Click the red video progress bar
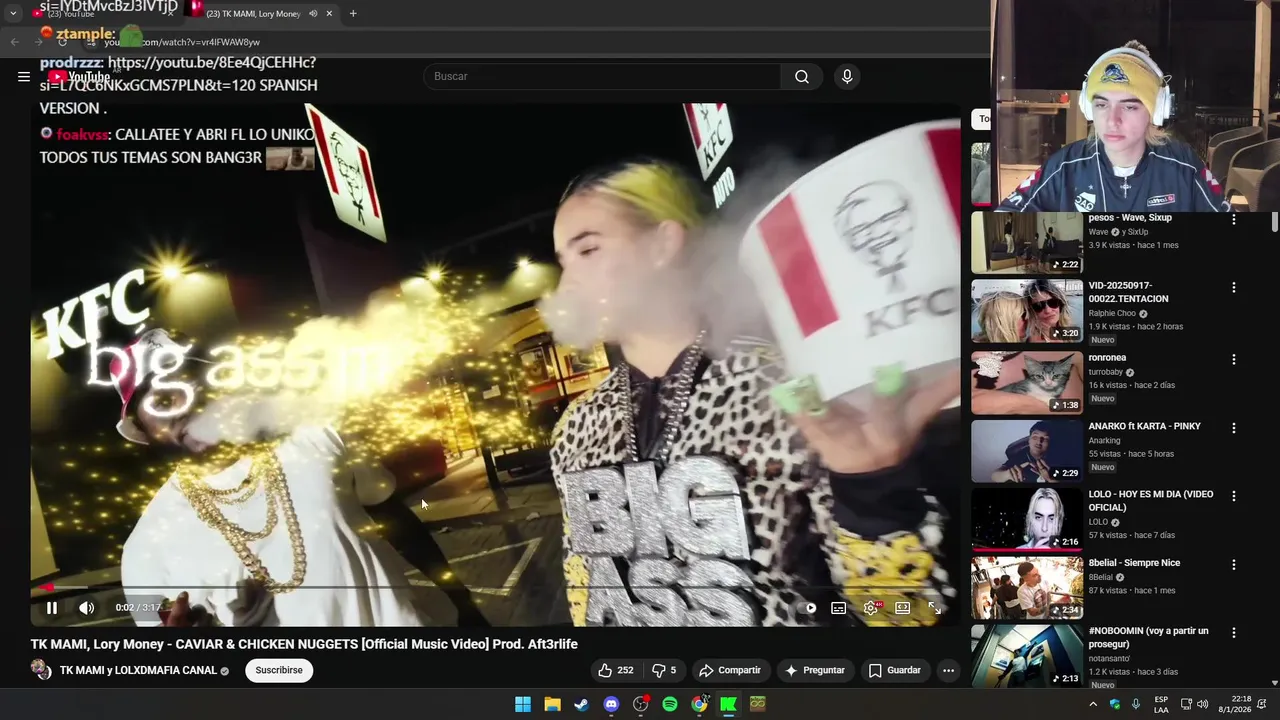This screenshot has height=720, width=1280. tap(495, 588)
